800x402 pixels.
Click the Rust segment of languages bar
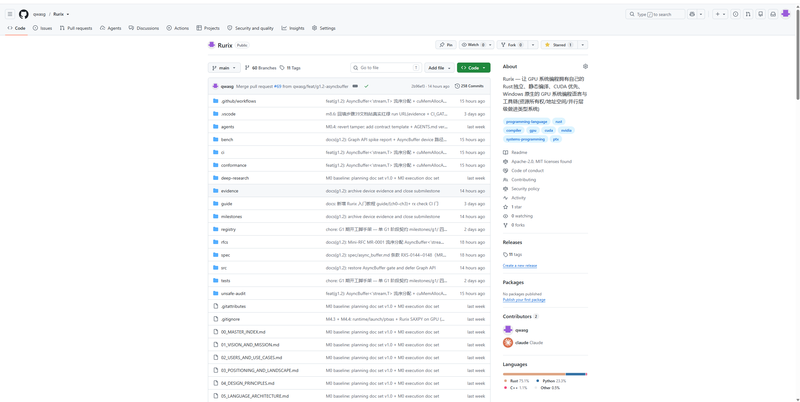pyautogui.click(x=534, y=374)
